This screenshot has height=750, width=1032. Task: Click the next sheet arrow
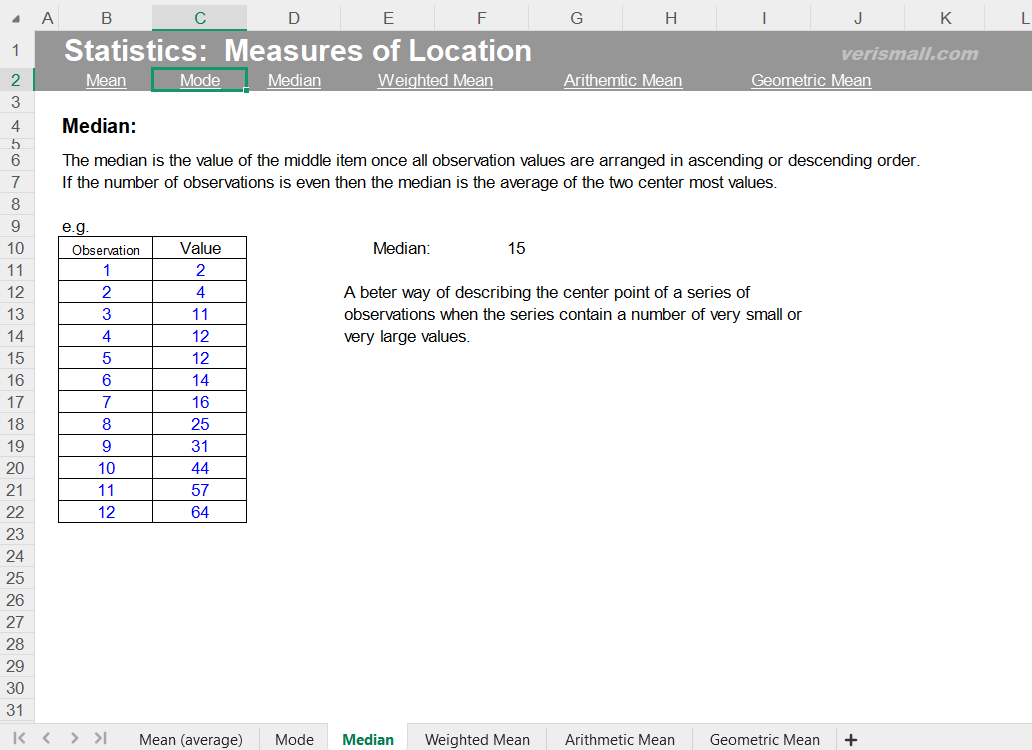pos(72,738)
